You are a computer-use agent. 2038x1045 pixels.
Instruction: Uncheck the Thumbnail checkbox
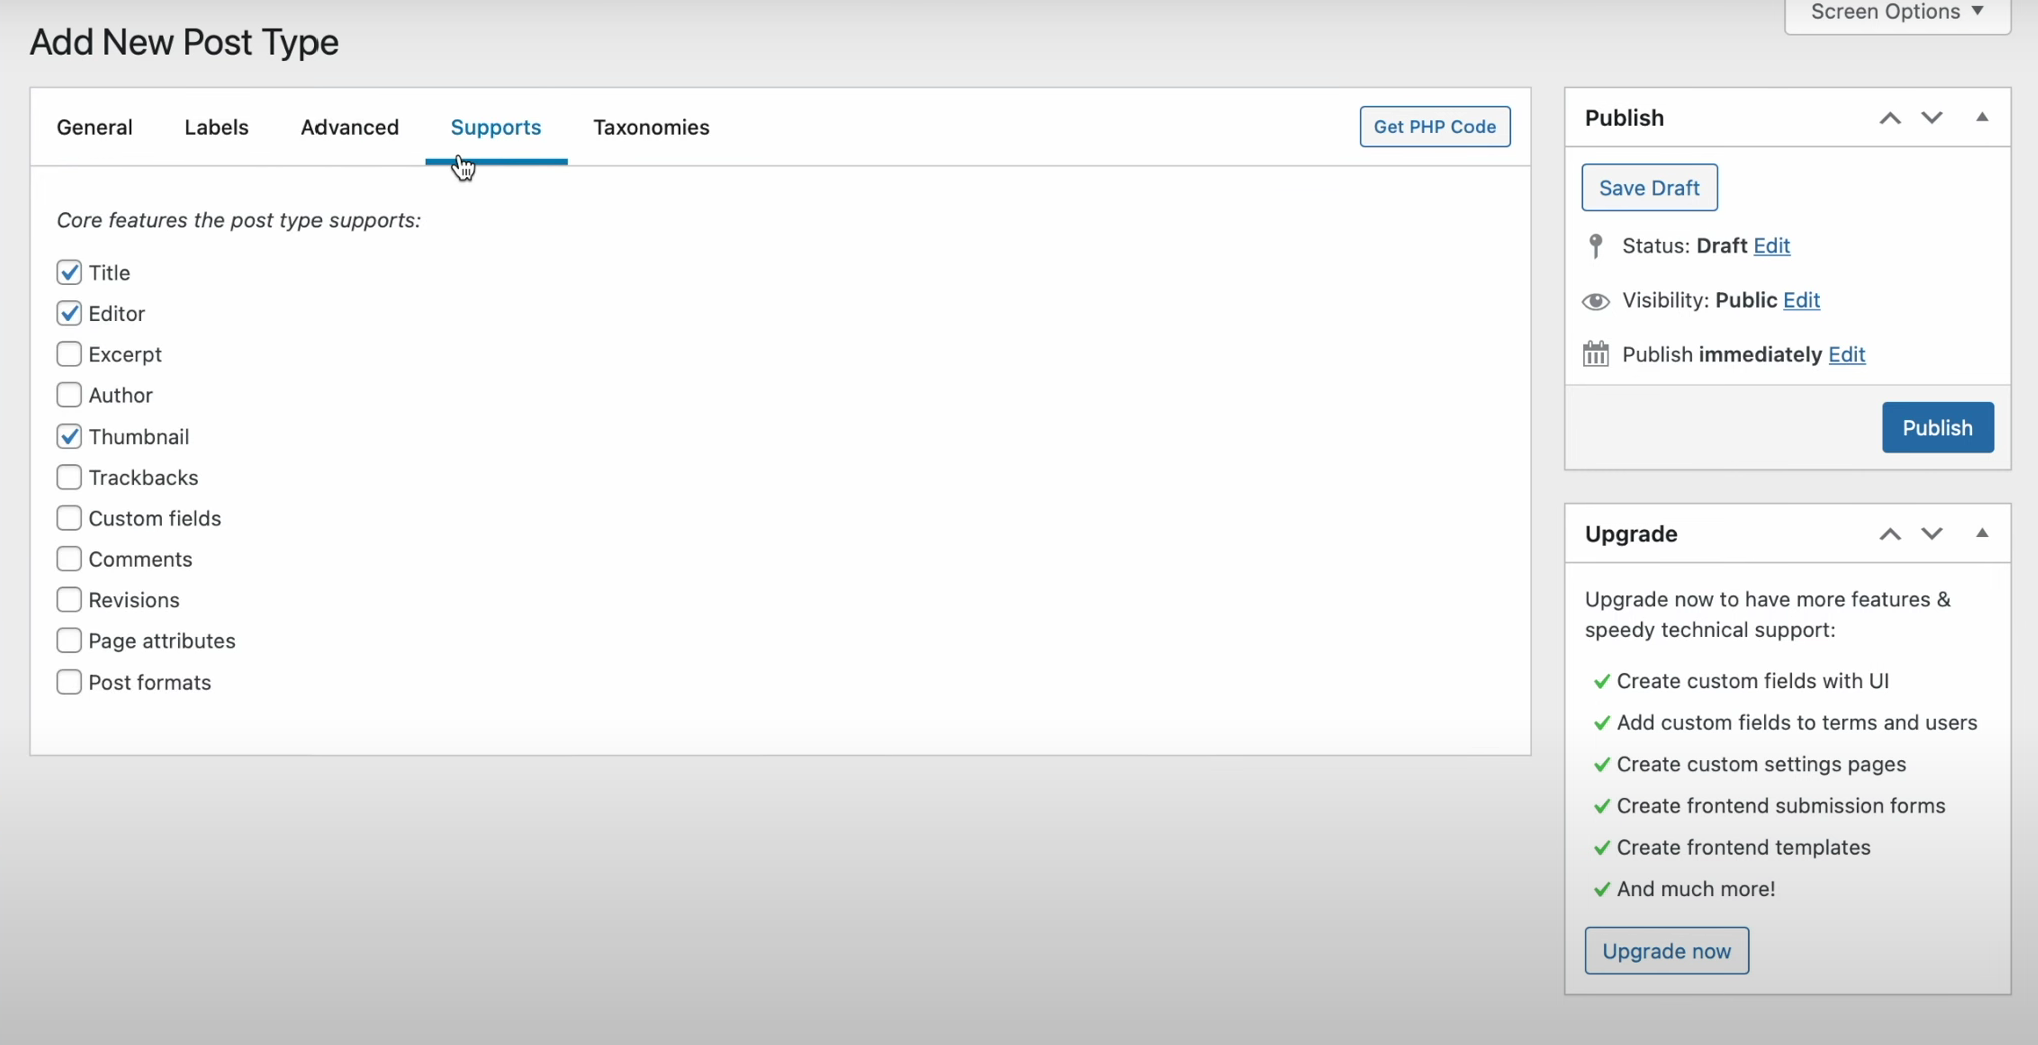coord(69,436)
